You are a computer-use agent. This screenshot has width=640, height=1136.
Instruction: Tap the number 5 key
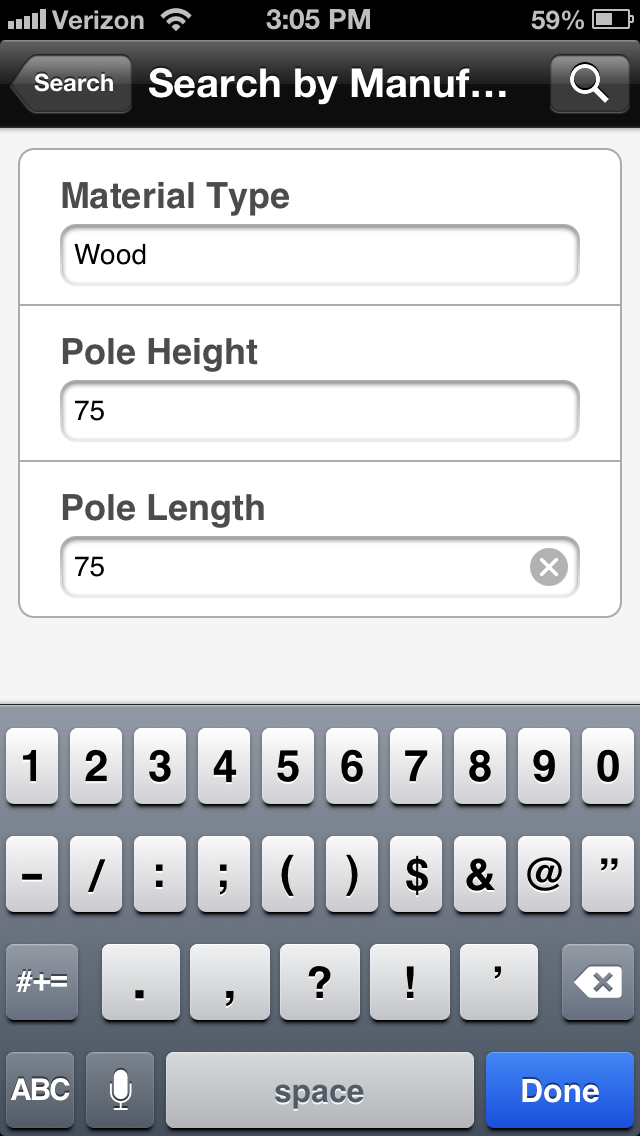[288, 767]
